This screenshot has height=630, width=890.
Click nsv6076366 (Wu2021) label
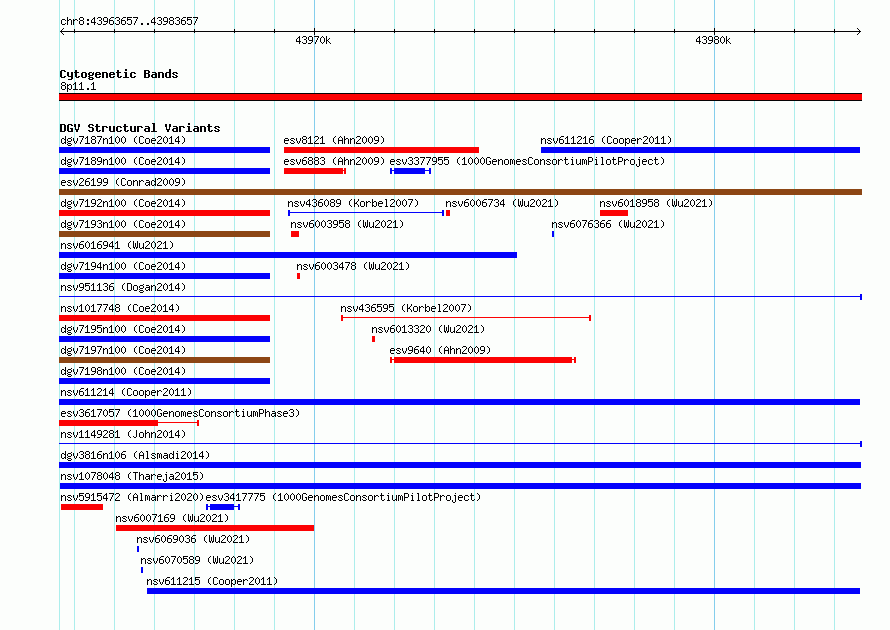(608, 224)
